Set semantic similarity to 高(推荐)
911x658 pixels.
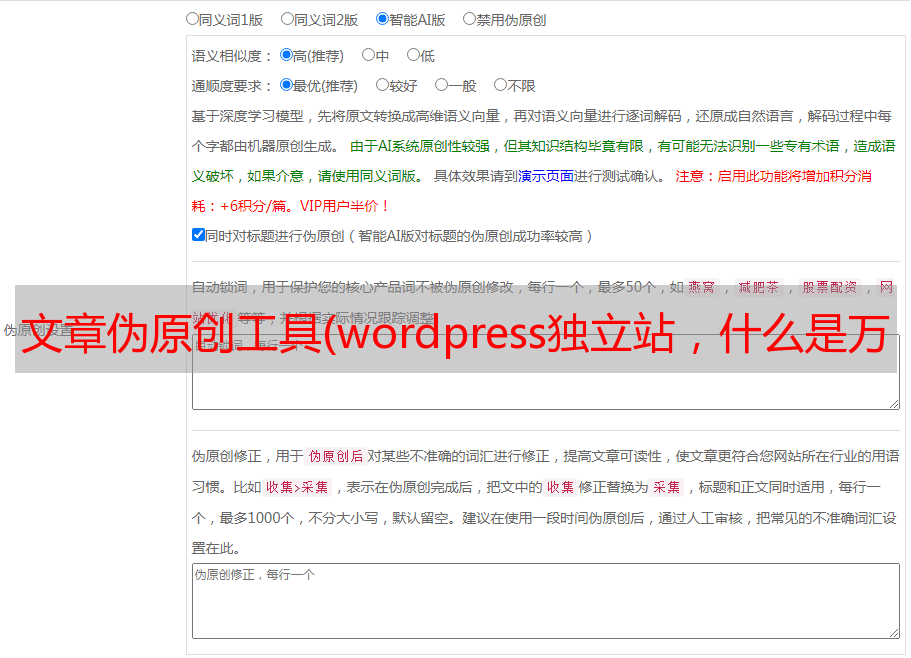286,55
